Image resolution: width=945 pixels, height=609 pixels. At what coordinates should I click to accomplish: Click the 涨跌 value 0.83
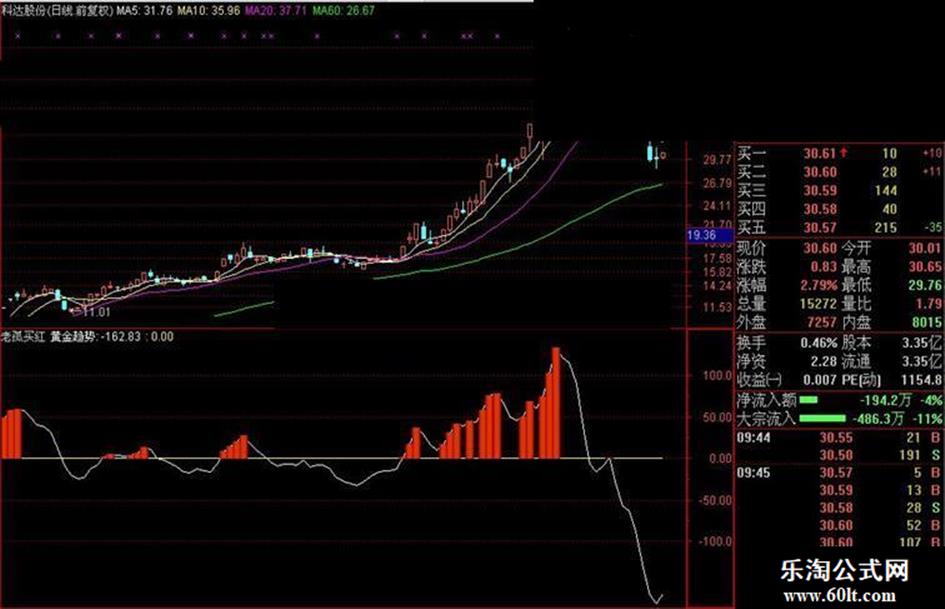[x=824, y=266]
